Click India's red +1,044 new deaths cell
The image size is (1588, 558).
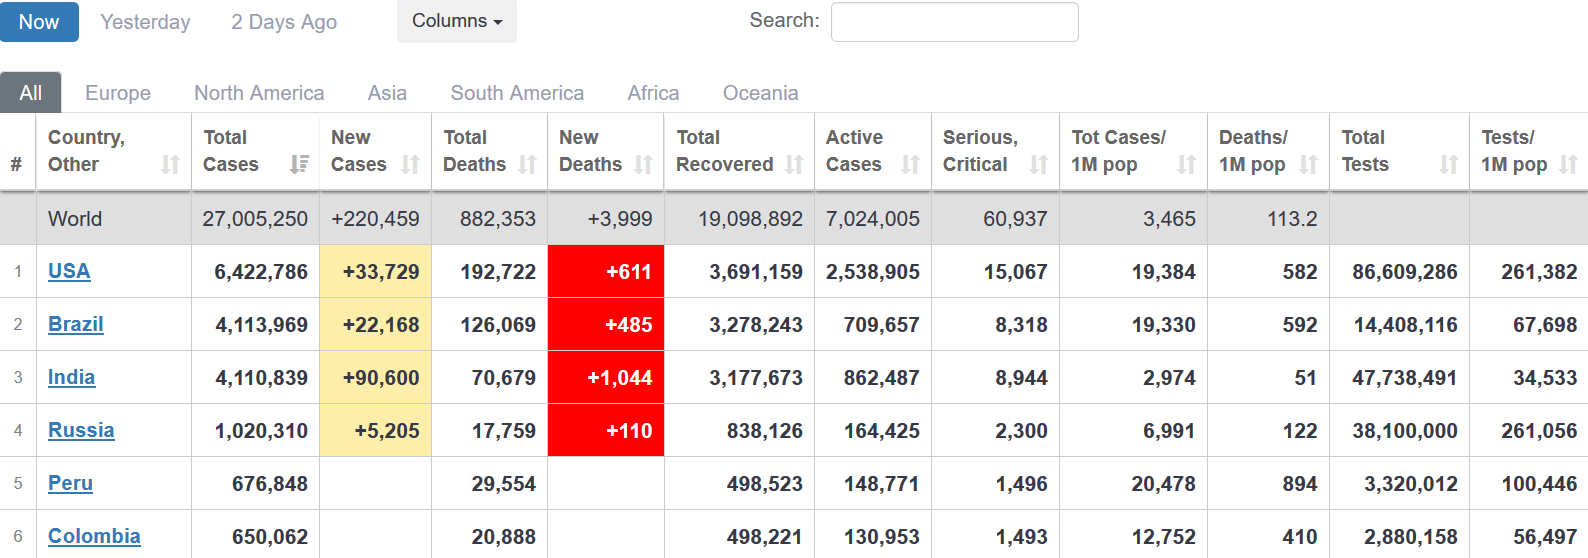click(x=606, y=377)
